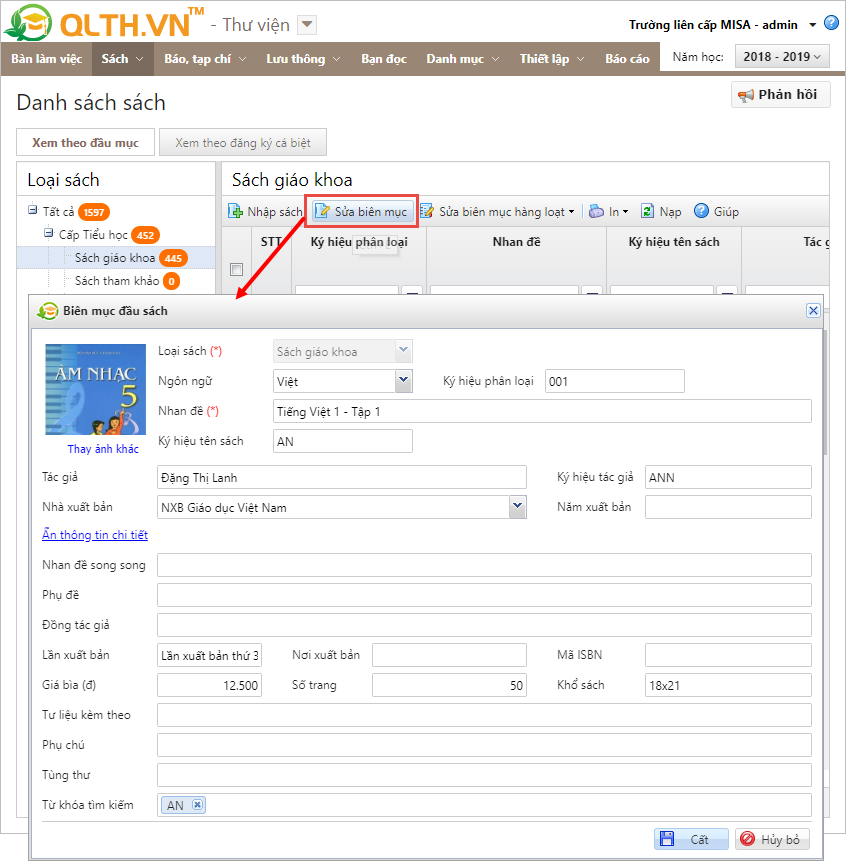The height and width of the screenshot is (865, 846).
Task: Collapse the Cấp Tiểu học tree node
Action: click(49, 233)
